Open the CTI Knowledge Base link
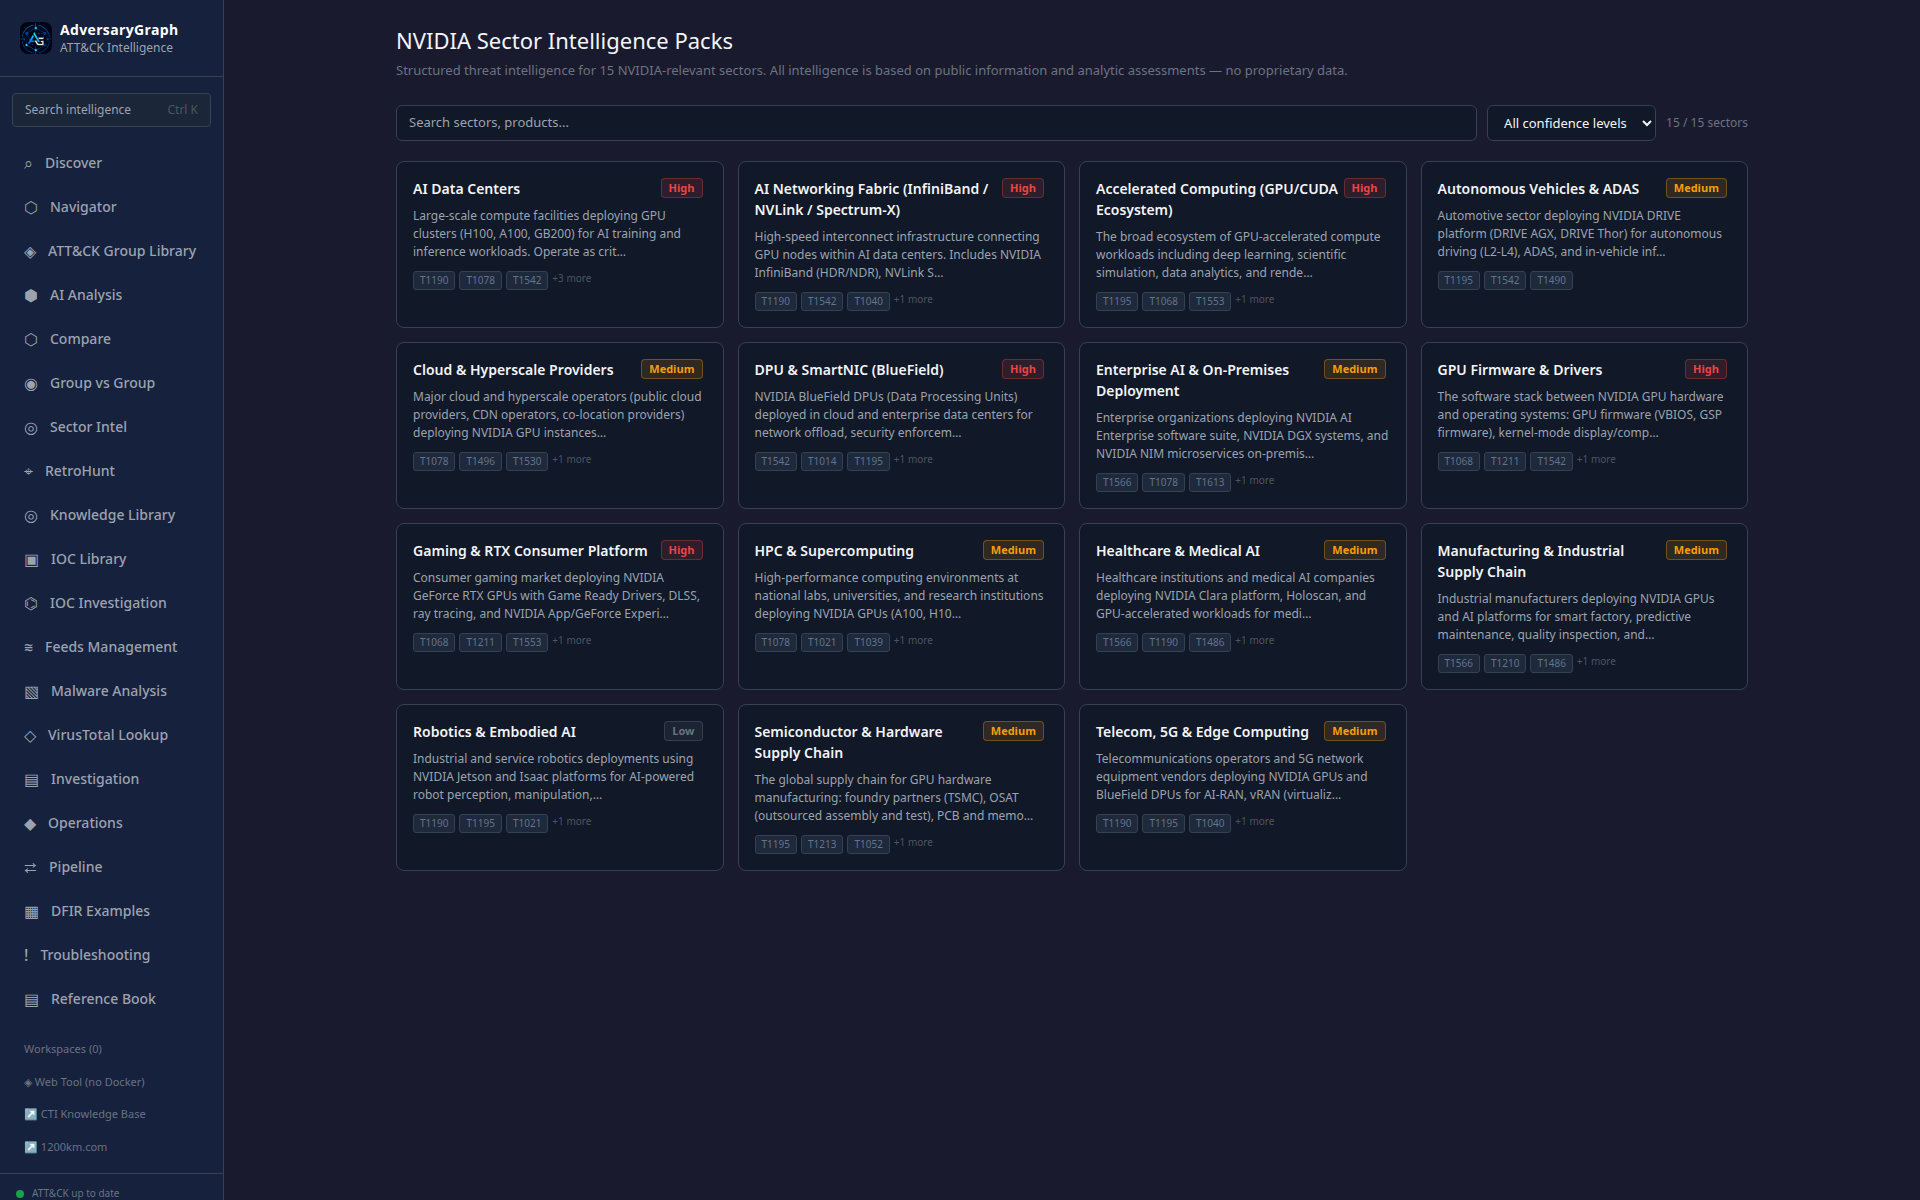The width and height of the screenshot is (1920, 1200). point(85,1114)
